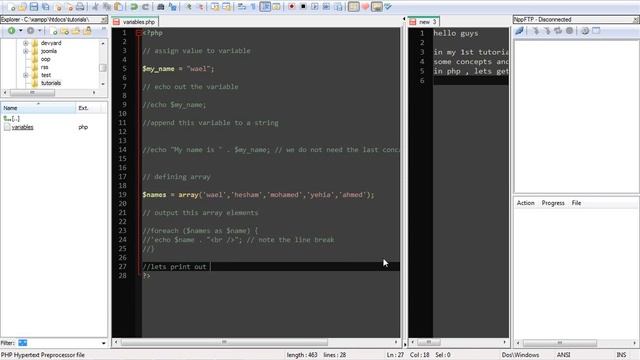This screenshot has height=360, width=640.
Task: Click the Name column header
Action: (x=38, y=108)
